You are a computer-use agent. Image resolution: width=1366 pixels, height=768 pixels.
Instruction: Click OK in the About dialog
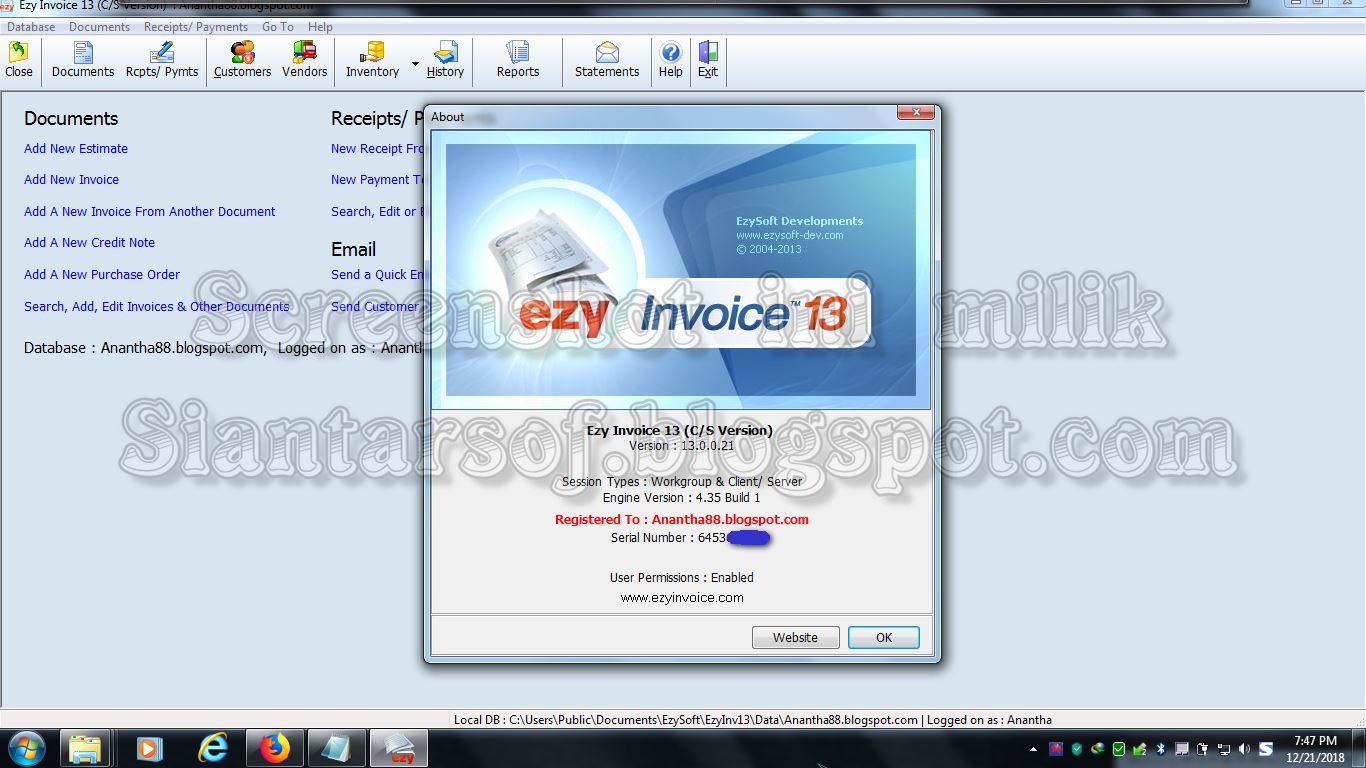click(884, 638)
